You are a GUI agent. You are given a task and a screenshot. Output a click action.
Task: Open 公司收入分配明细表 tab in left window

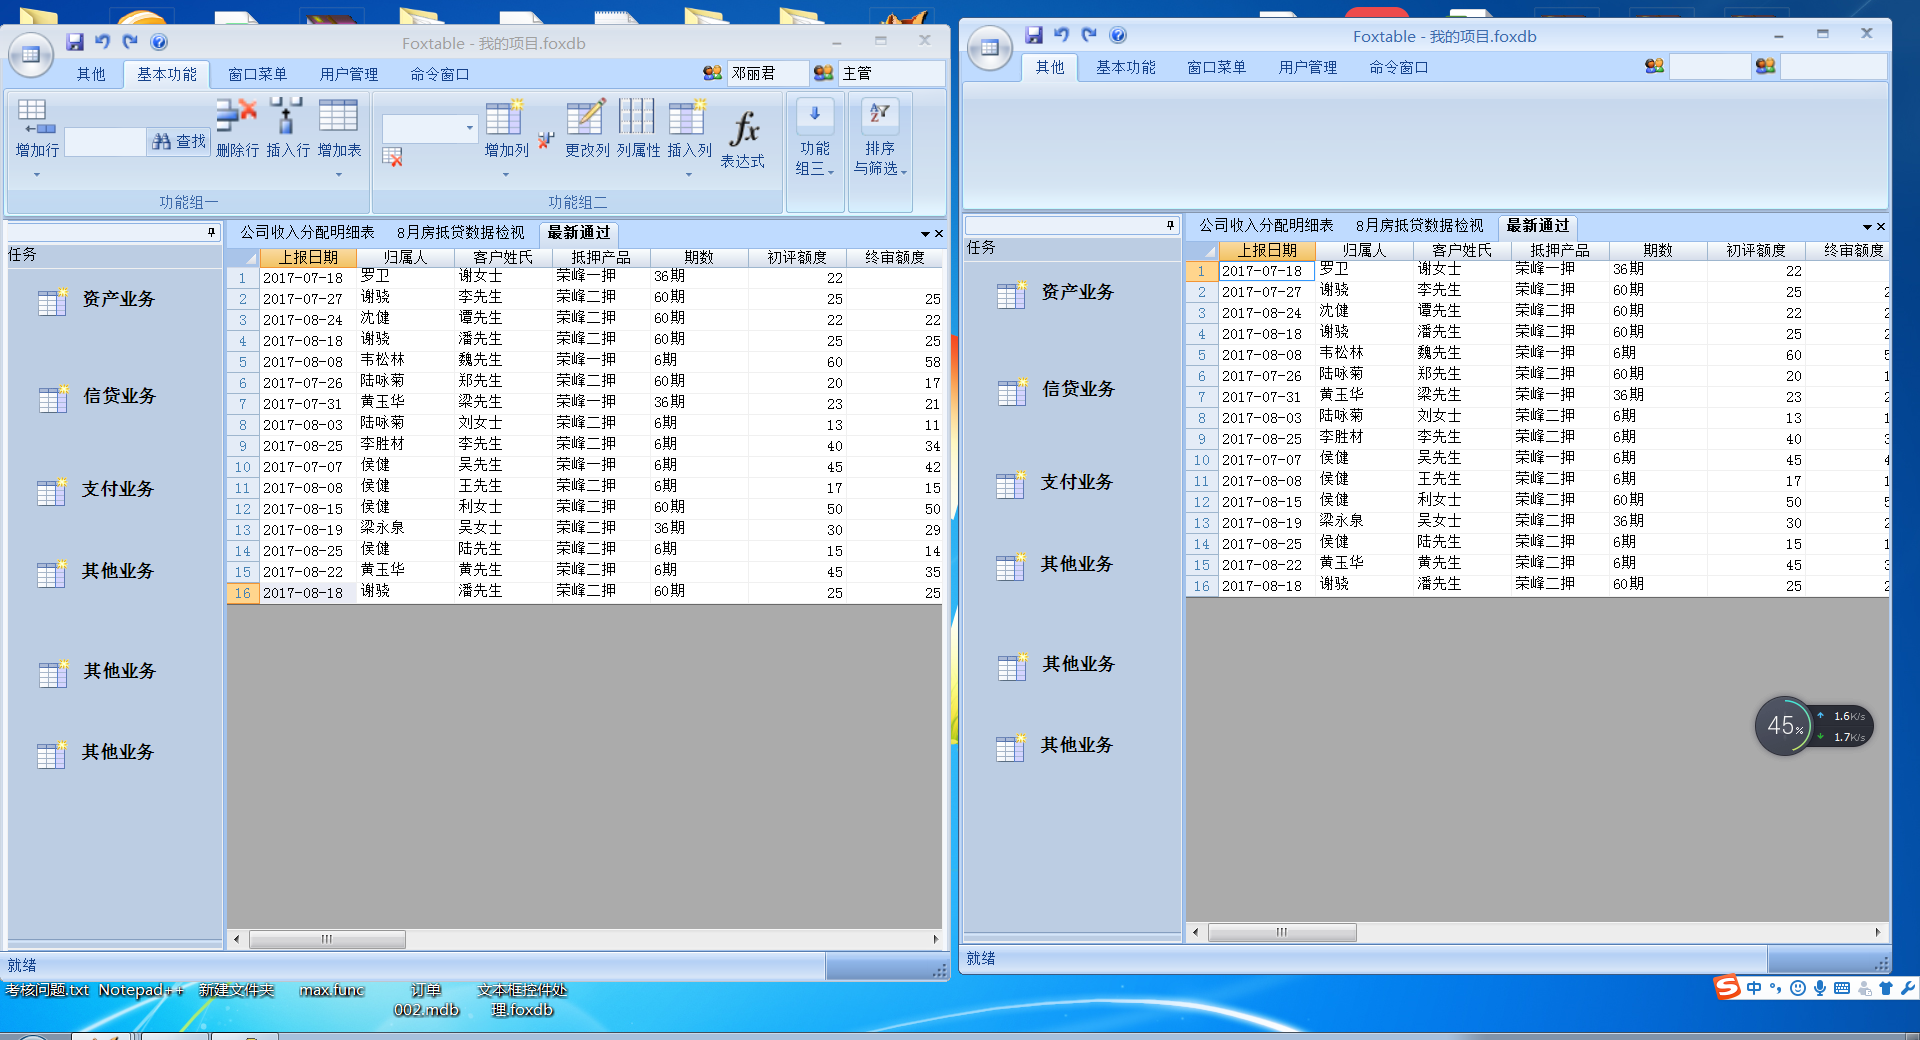[x=307, y=232]
